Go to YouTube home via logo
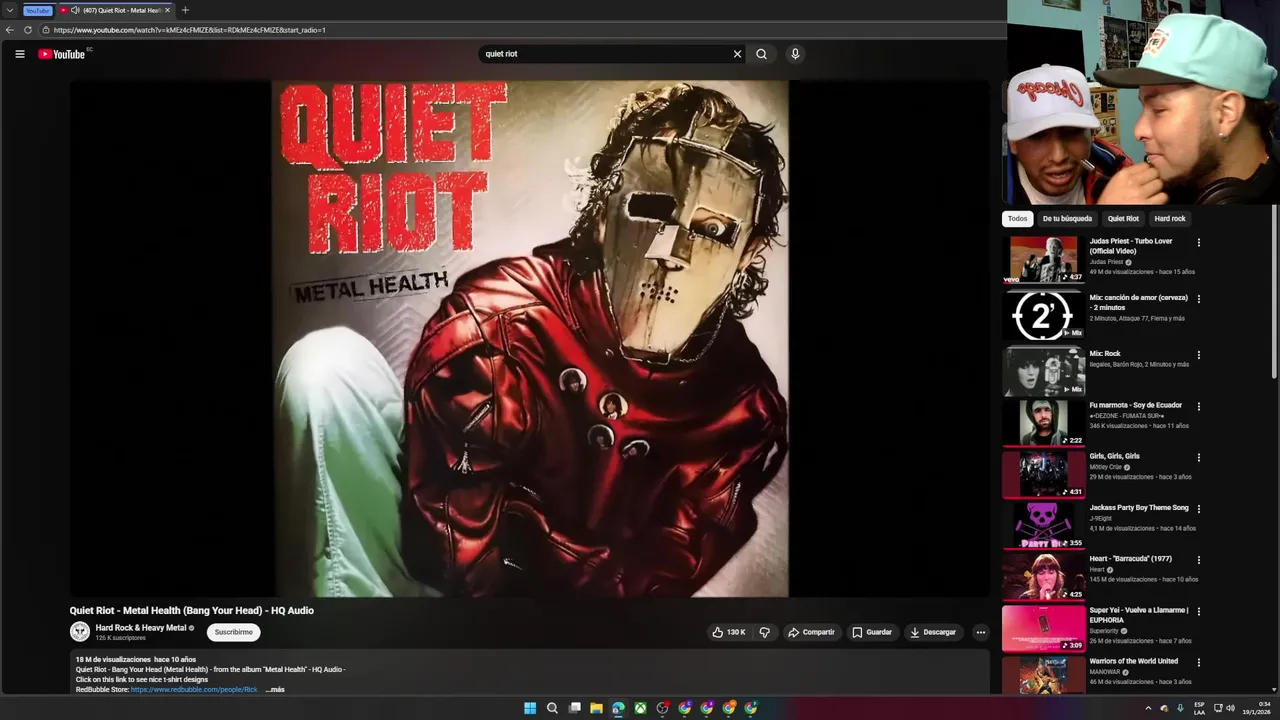The height and width of the screenshot is (720, 1280). (x=62, y=54)
